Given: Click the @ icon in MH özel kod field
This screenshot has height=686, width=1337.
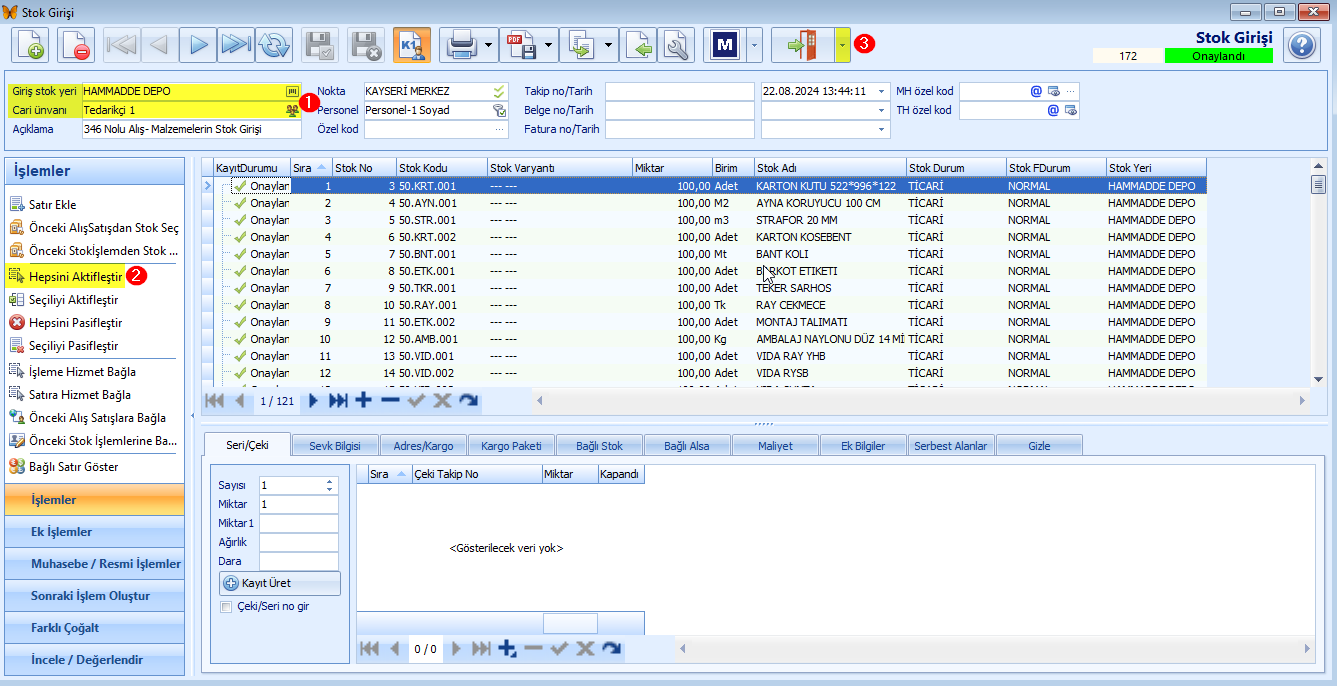Looking at the screenshot, I should click(x=1036, y=91).
